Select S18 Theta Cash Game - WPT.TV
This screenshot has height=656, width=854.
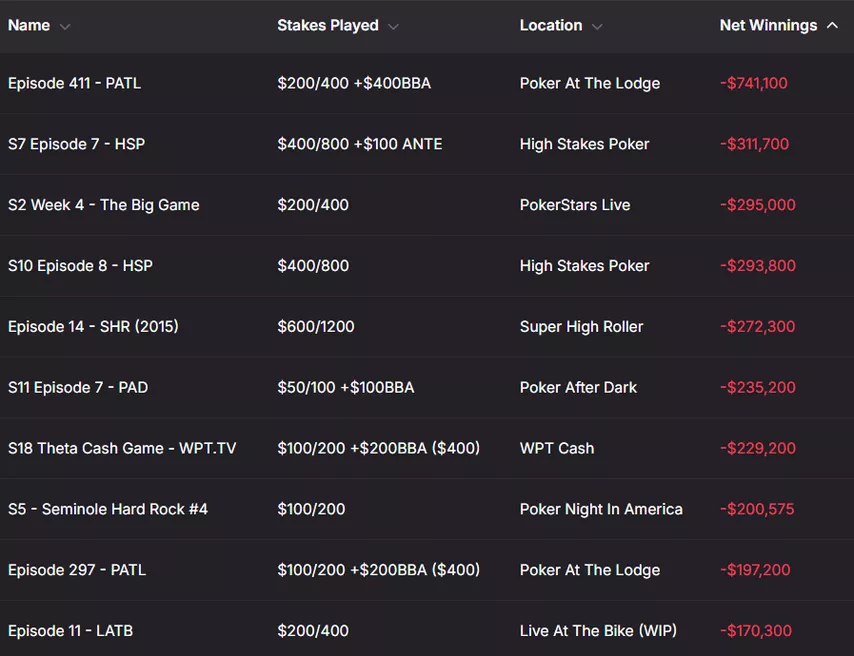[427, 448]
